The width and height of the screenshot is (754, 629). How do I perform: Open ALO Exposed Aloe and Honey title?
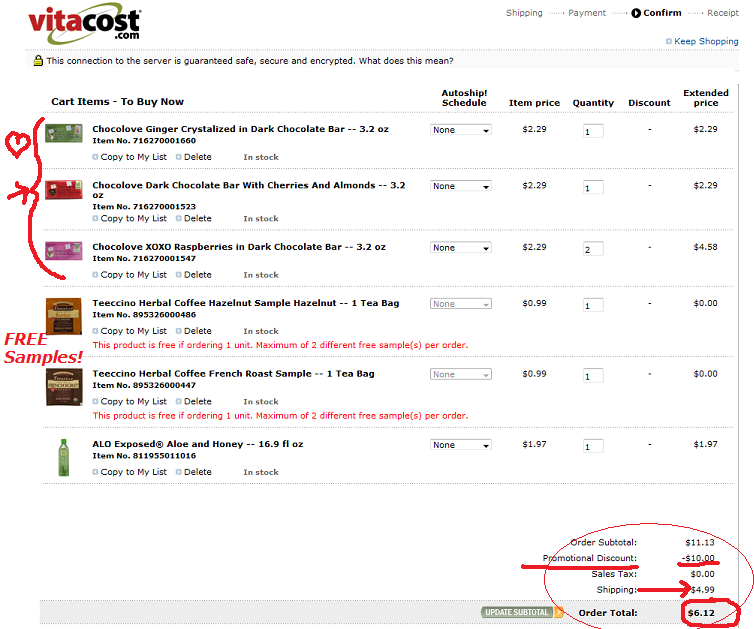click(x=198, y=444)
